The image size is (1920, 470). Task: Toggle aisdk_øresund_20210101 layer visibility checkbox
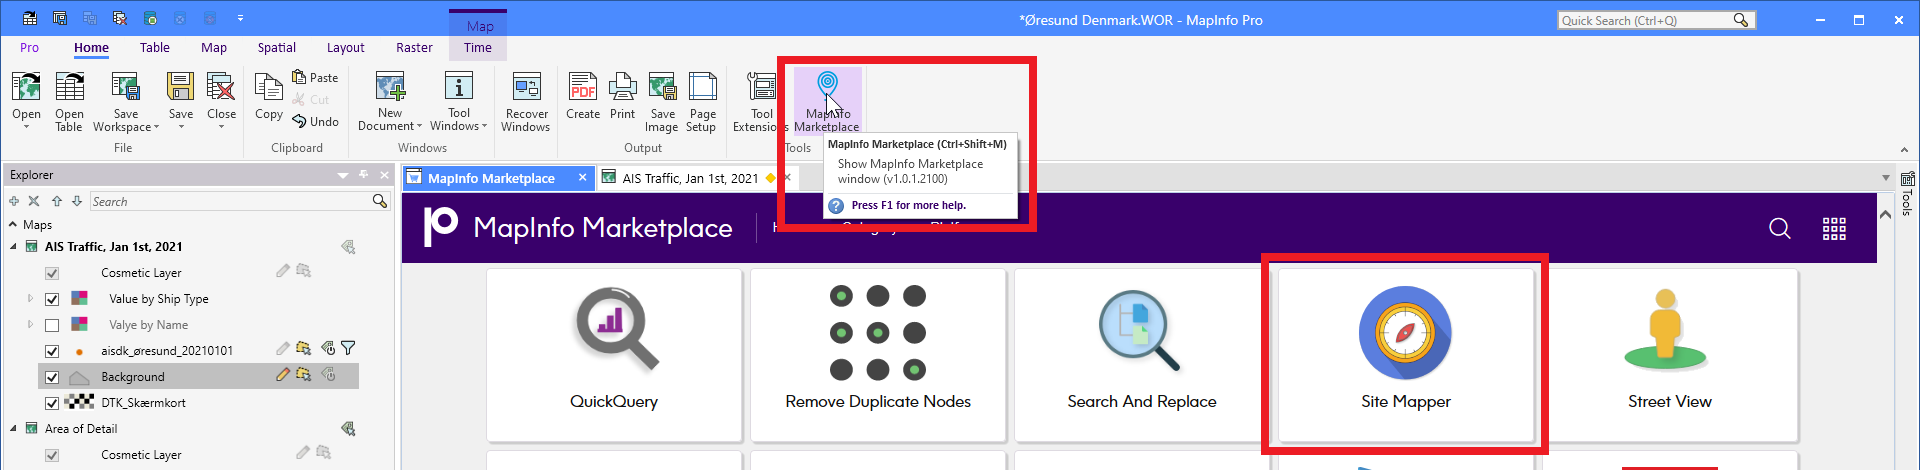(x=52, y=351)
